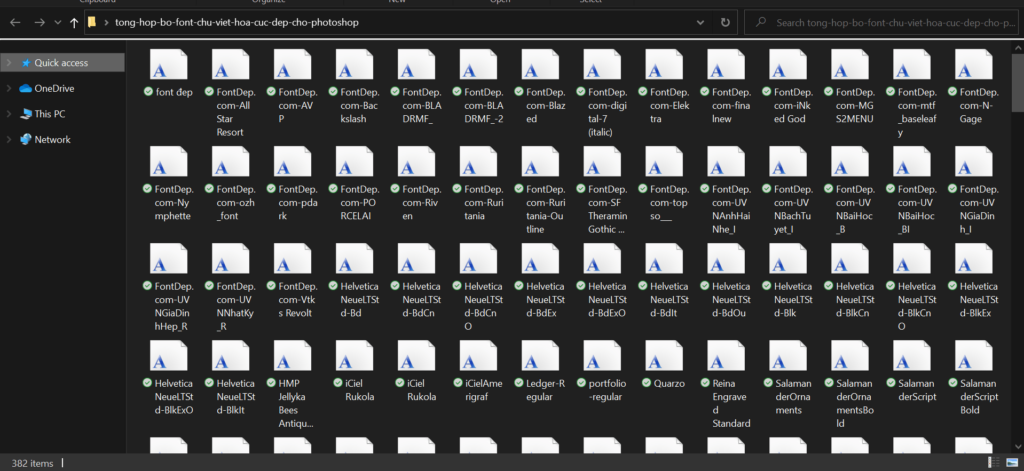Click the 'SalamanderScriptBold' file name
Viewport: 1024px width, 471px height.
(x=978, y=397)
